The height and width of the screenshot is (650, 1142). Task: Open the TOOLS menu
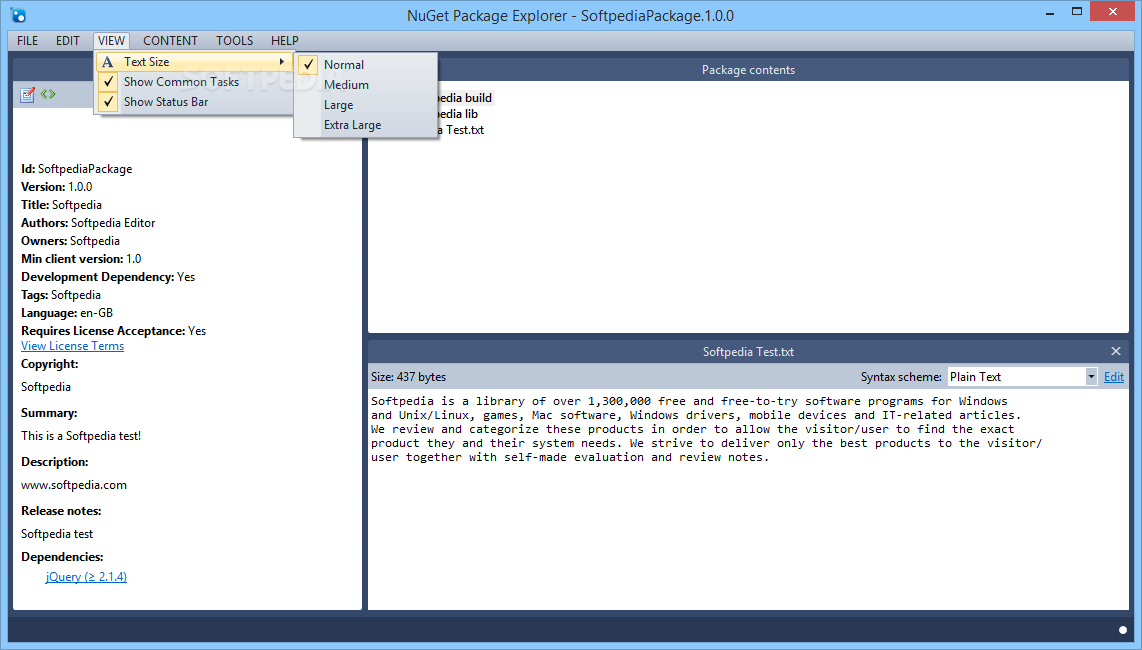(x=235, y=41)
